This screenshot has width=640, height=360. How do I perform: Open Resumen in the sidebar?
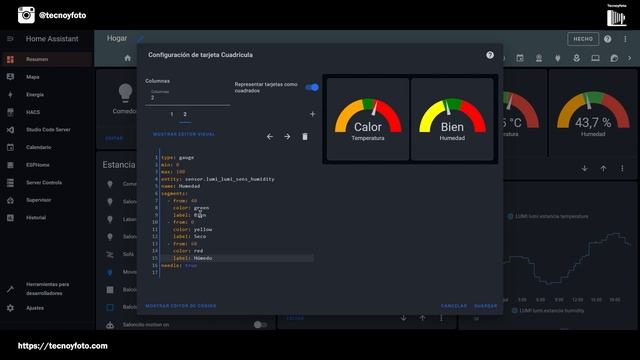[x=47, y=59]
